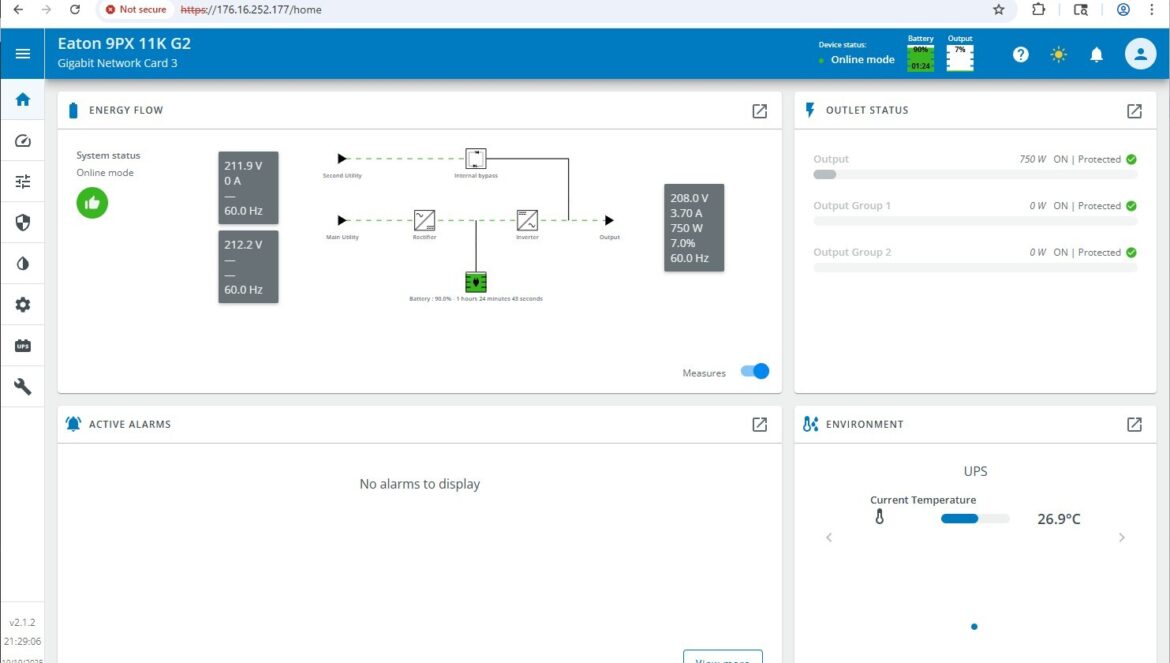The height and width of the screenshot is (663, 1170).
Task: Open the user account menu
Action: tap(1140, 54)
